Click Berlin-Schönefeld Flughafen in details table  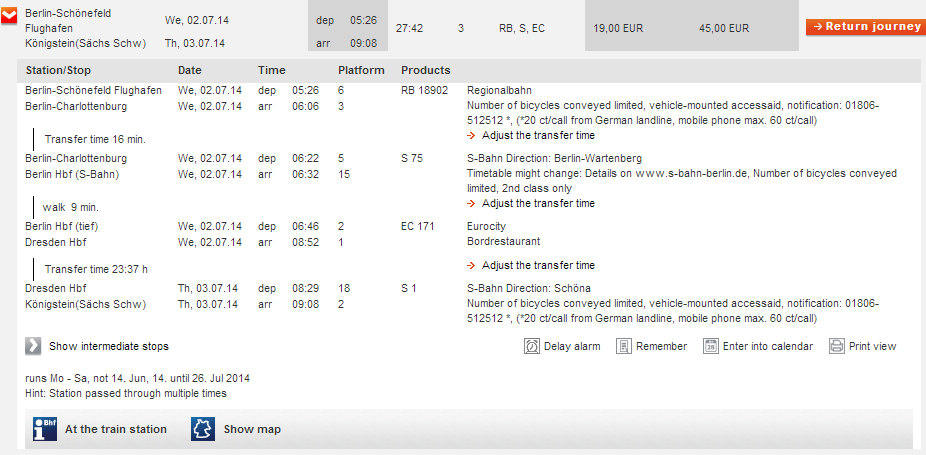[93, 90]
